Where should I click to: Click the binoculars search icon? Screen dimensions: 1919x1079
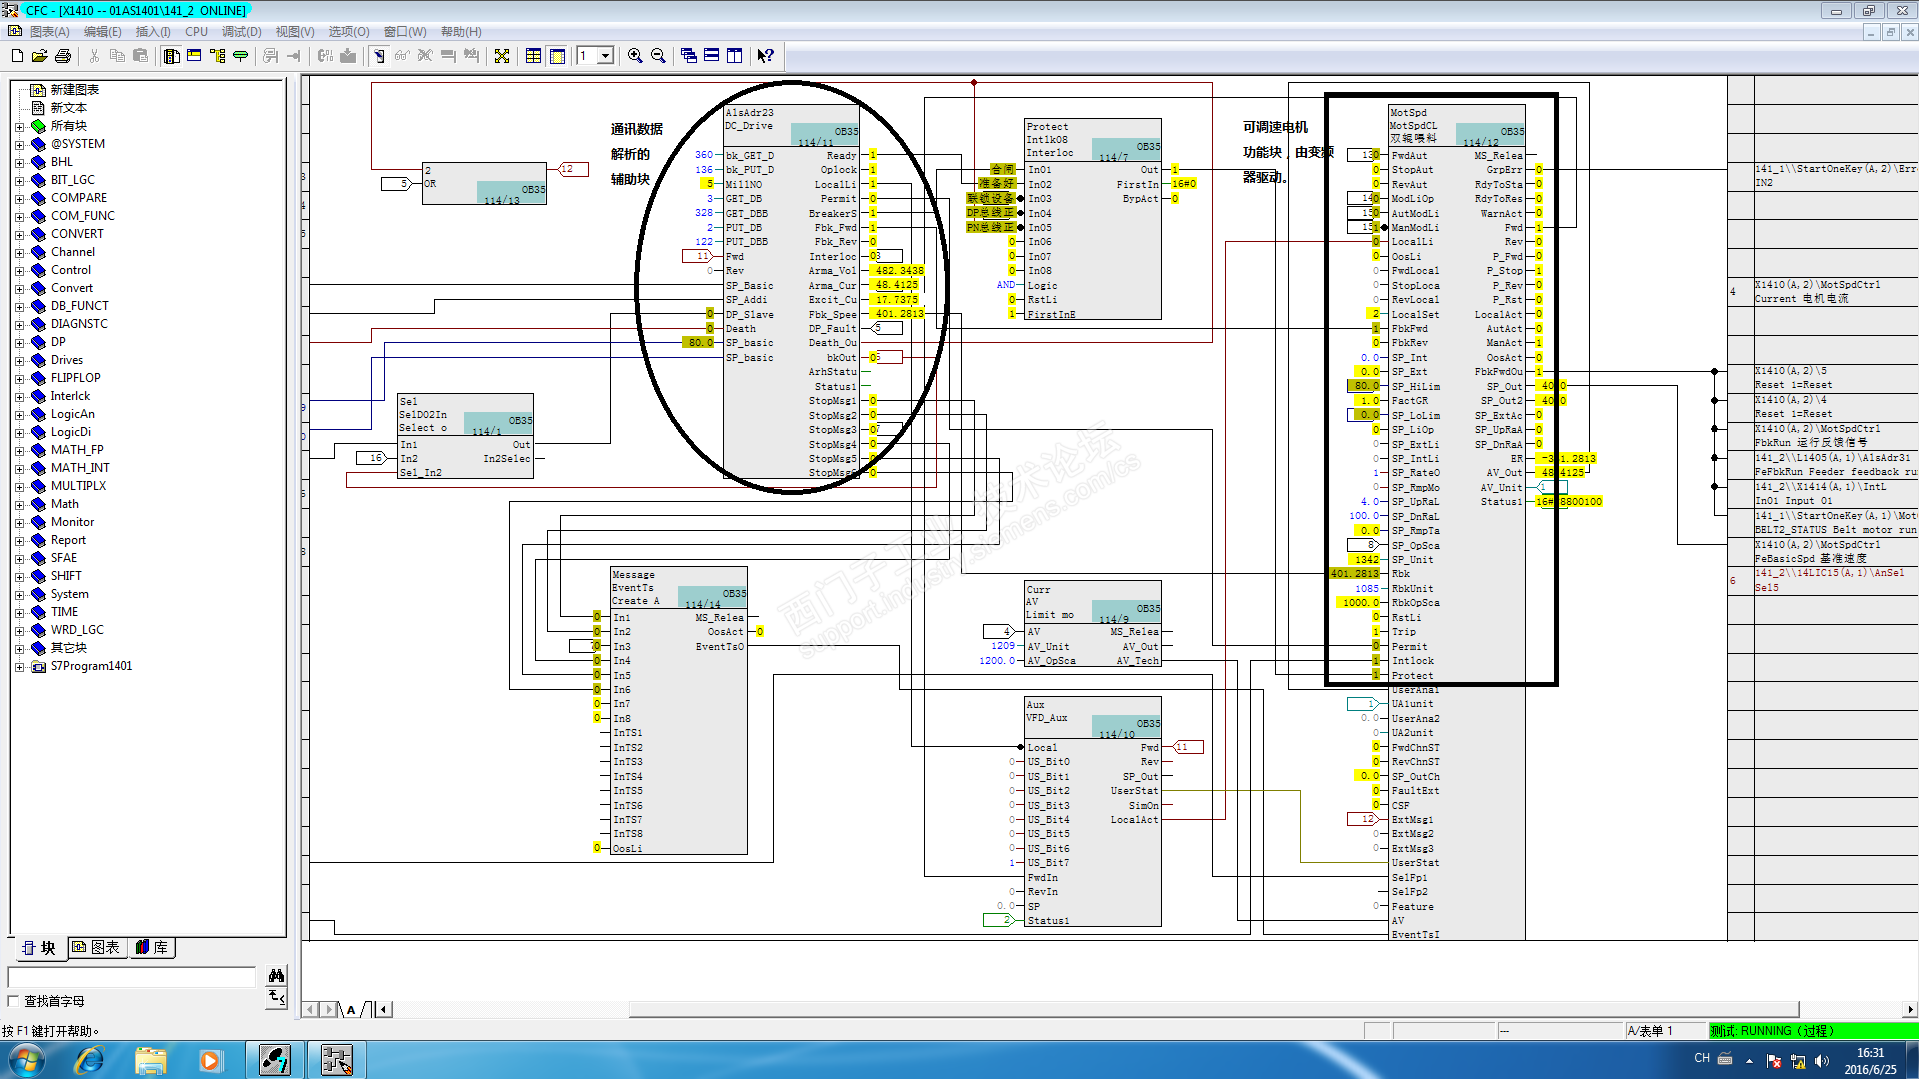pyautogui.click(x=277, y=975)
